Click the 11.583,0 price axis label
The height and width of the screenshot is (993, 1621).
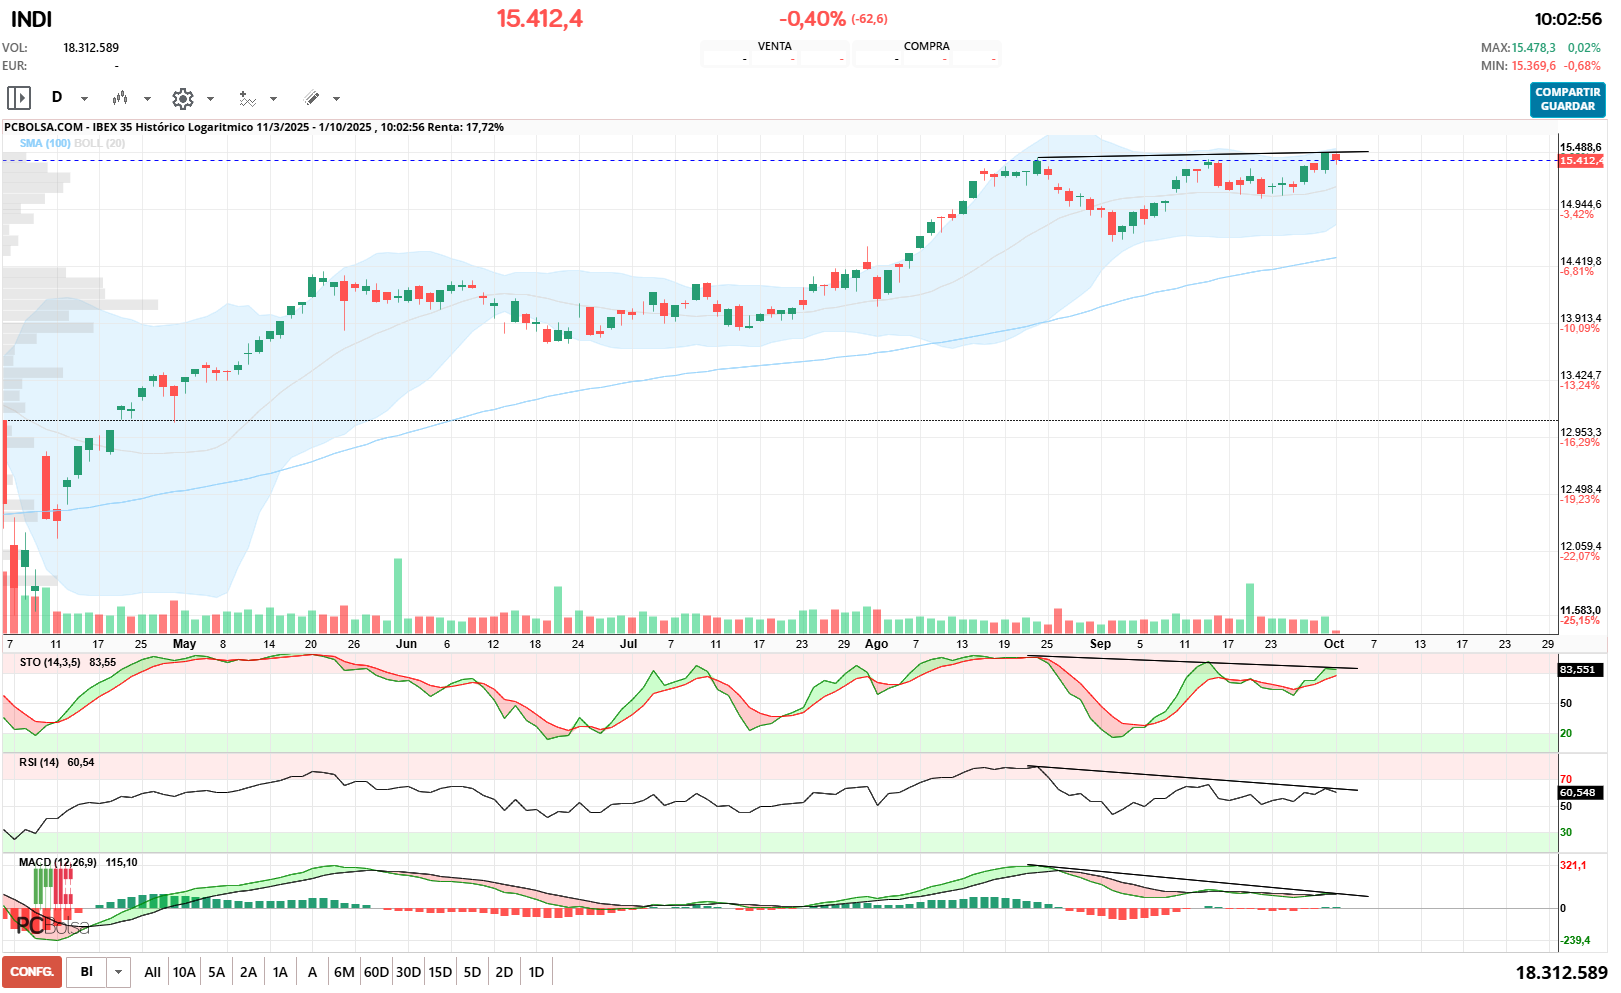pyautogui.click(x=1581, y=610)
